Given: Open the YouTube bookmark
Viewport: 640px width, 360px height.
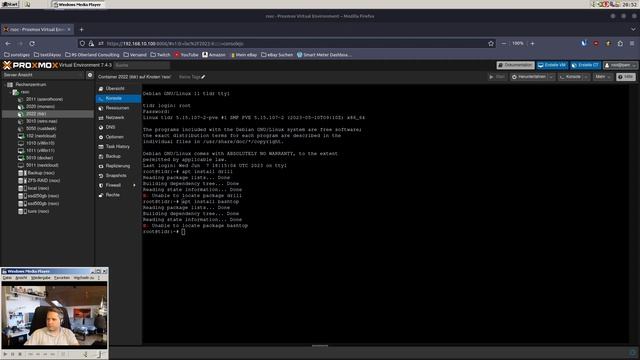Looking at the screenshot, I should 186,55.
